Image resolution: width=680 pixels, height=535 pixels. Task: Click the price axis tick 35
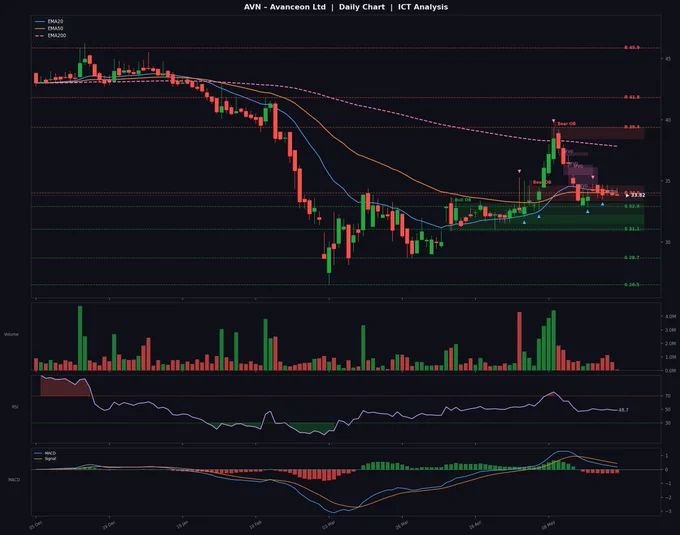coord(668,181)
